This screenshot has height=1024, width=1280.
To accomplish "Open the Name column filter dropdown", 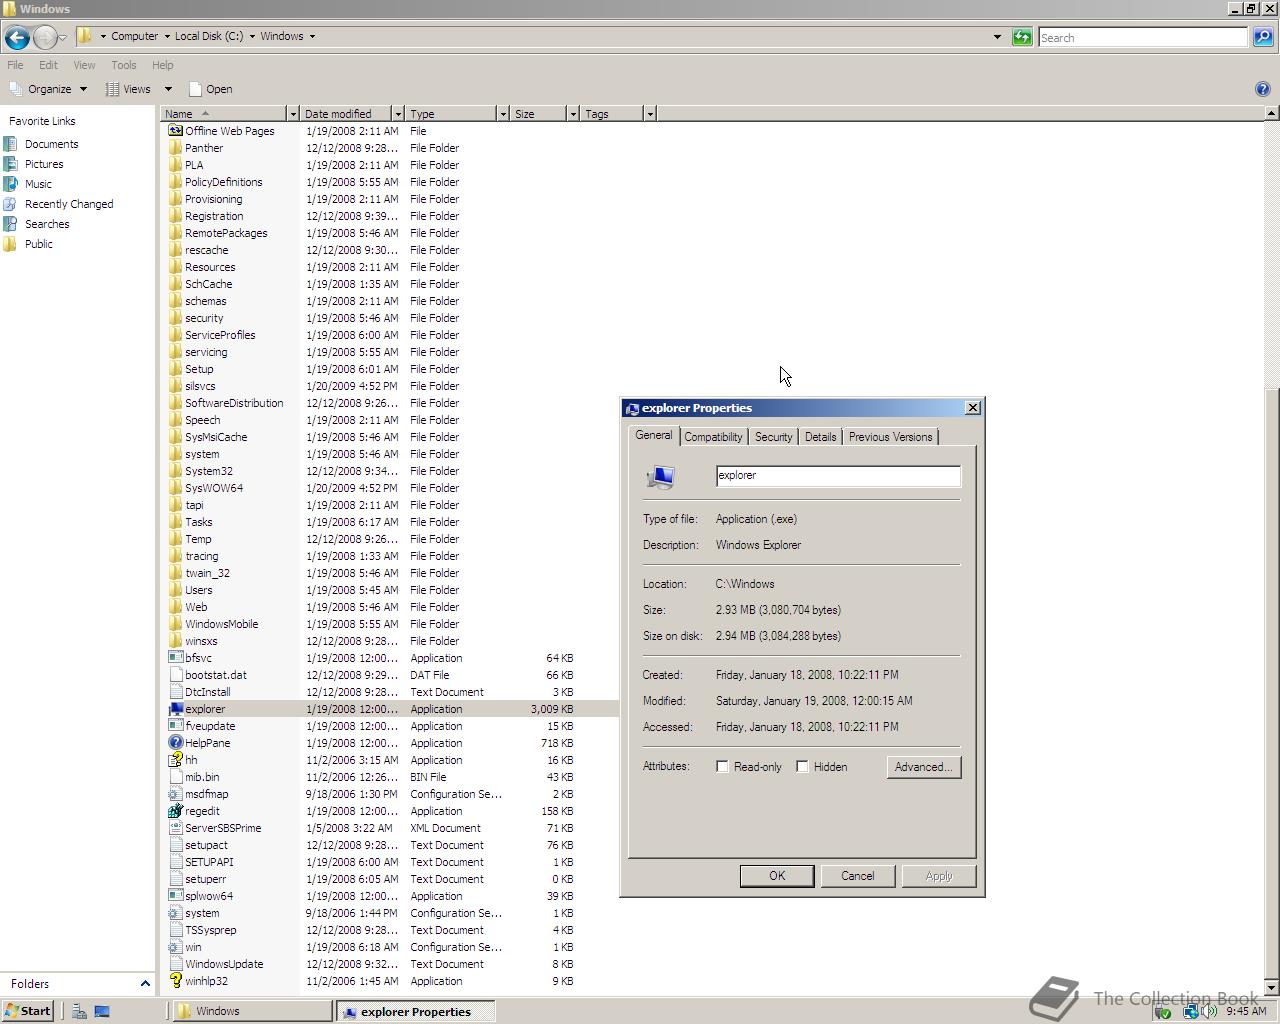I will 293,114.
